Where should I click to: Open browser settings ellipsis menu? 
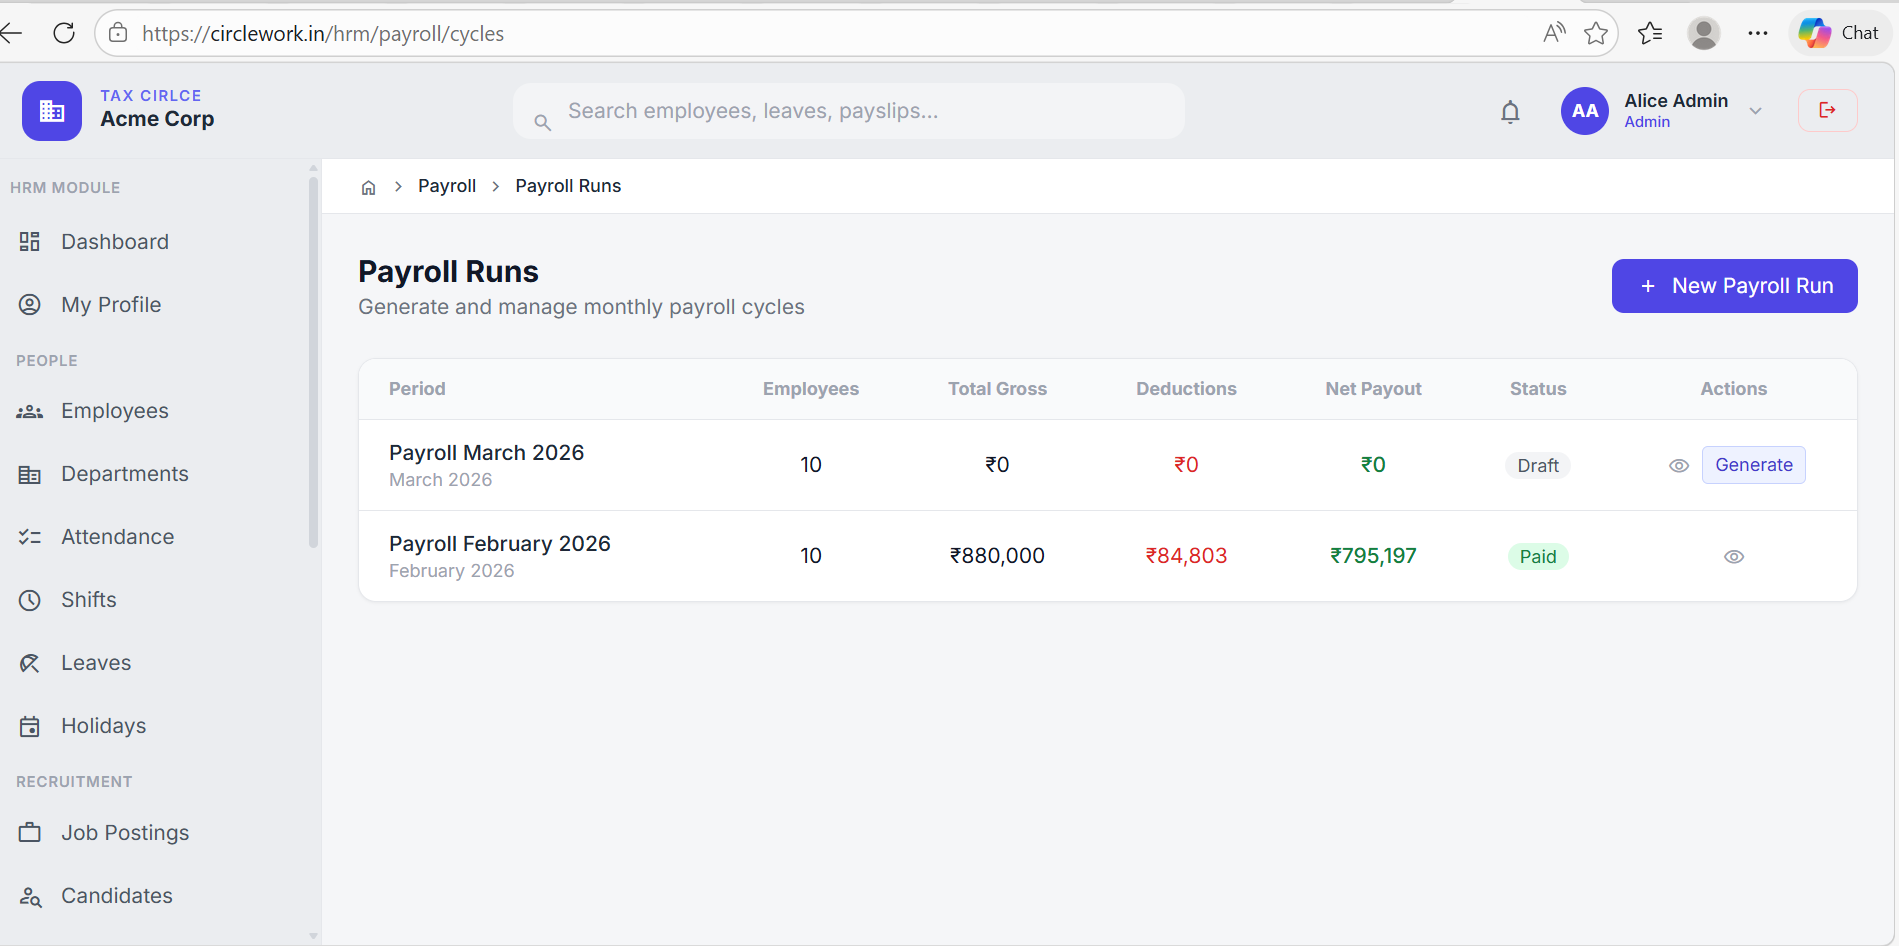pyautogui.click(x=1757, y=34)
